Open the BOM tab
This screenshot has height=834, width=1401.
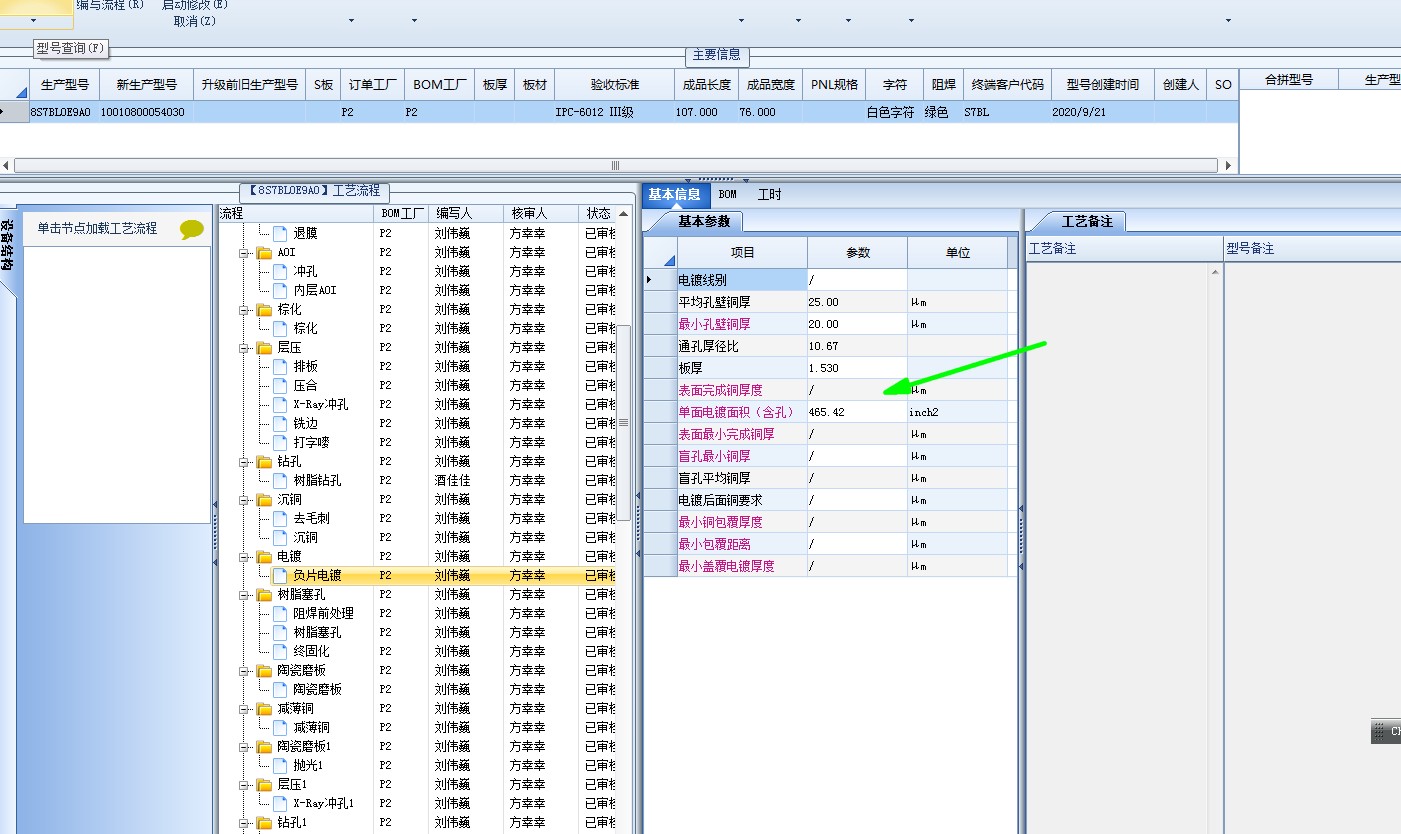727,194
